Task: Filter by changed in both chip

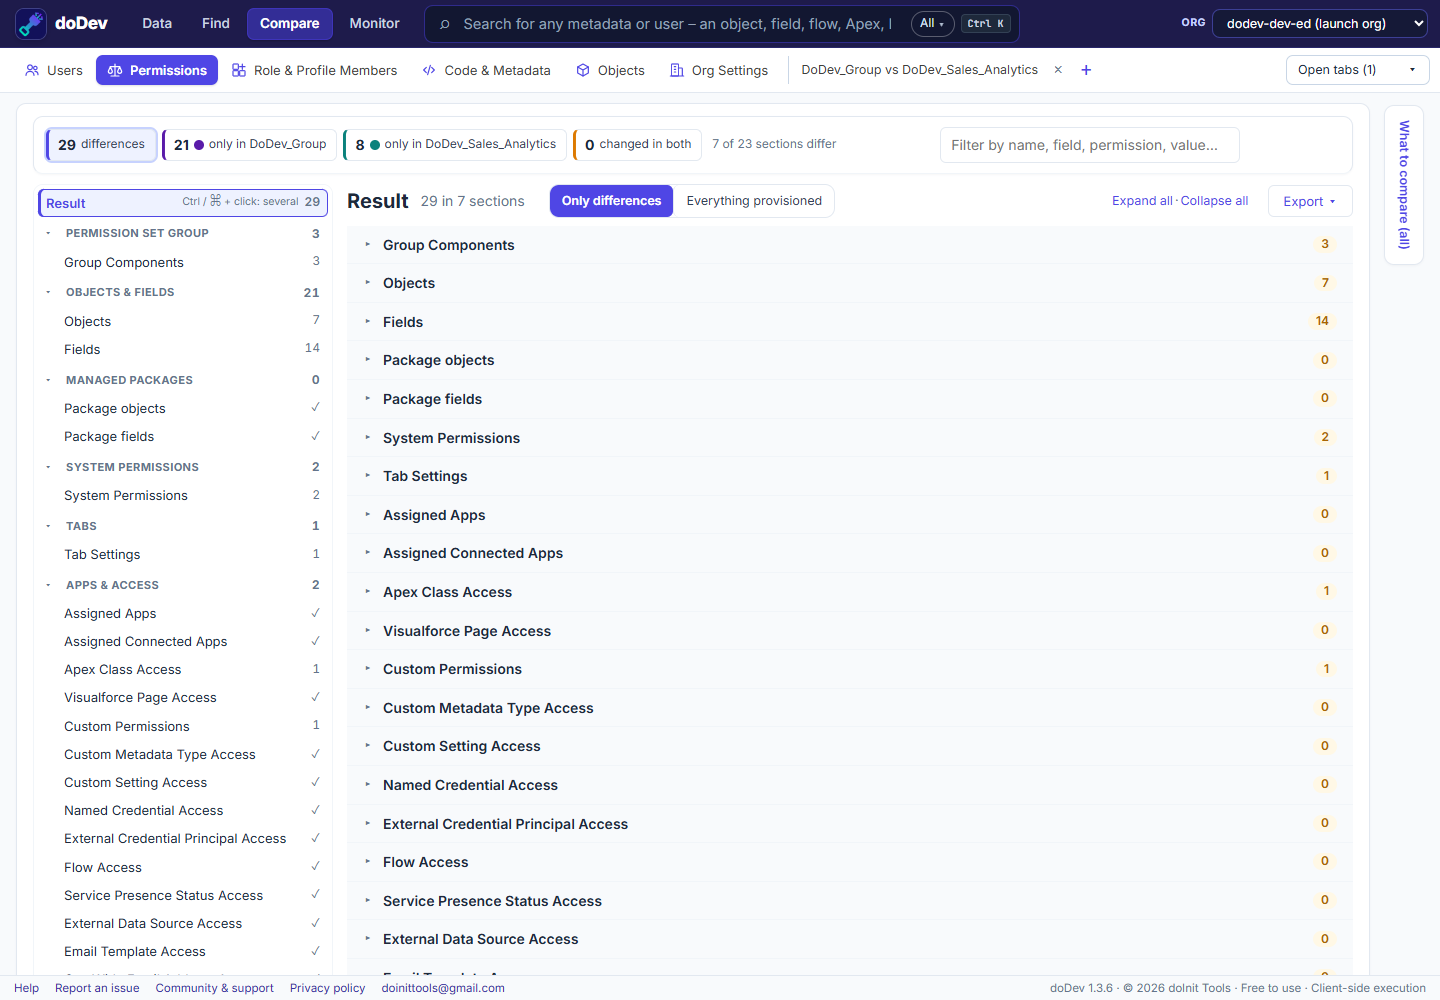Action: [x=638, y=145]
